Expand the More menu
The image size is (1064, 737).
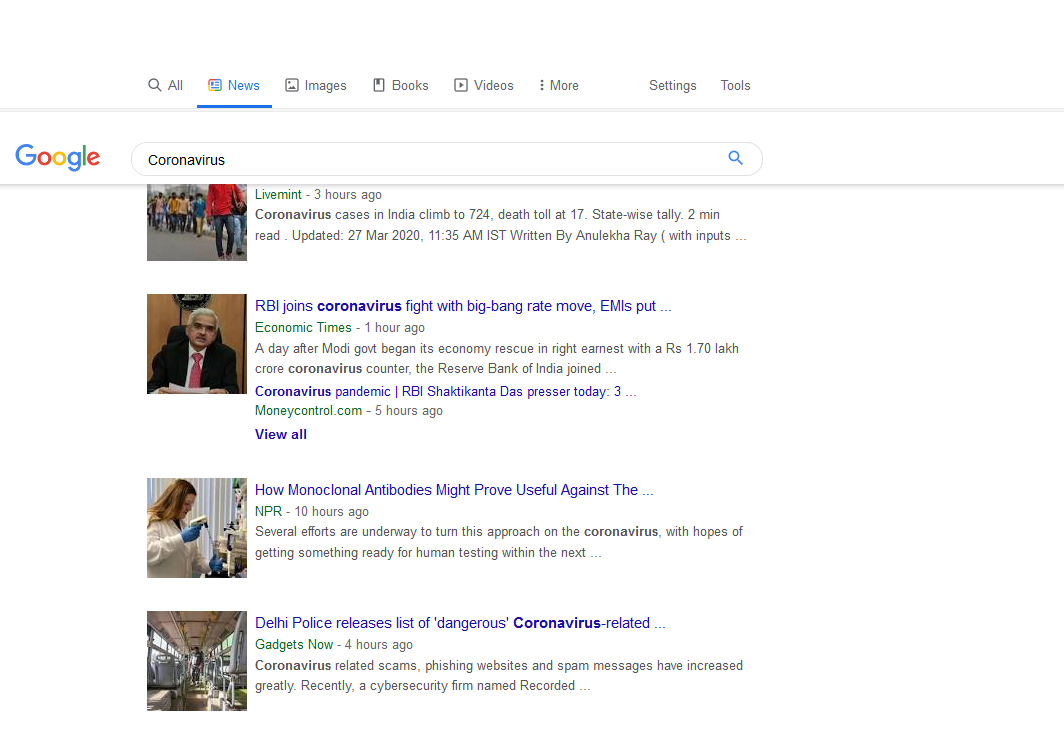[x=558, y=86]
